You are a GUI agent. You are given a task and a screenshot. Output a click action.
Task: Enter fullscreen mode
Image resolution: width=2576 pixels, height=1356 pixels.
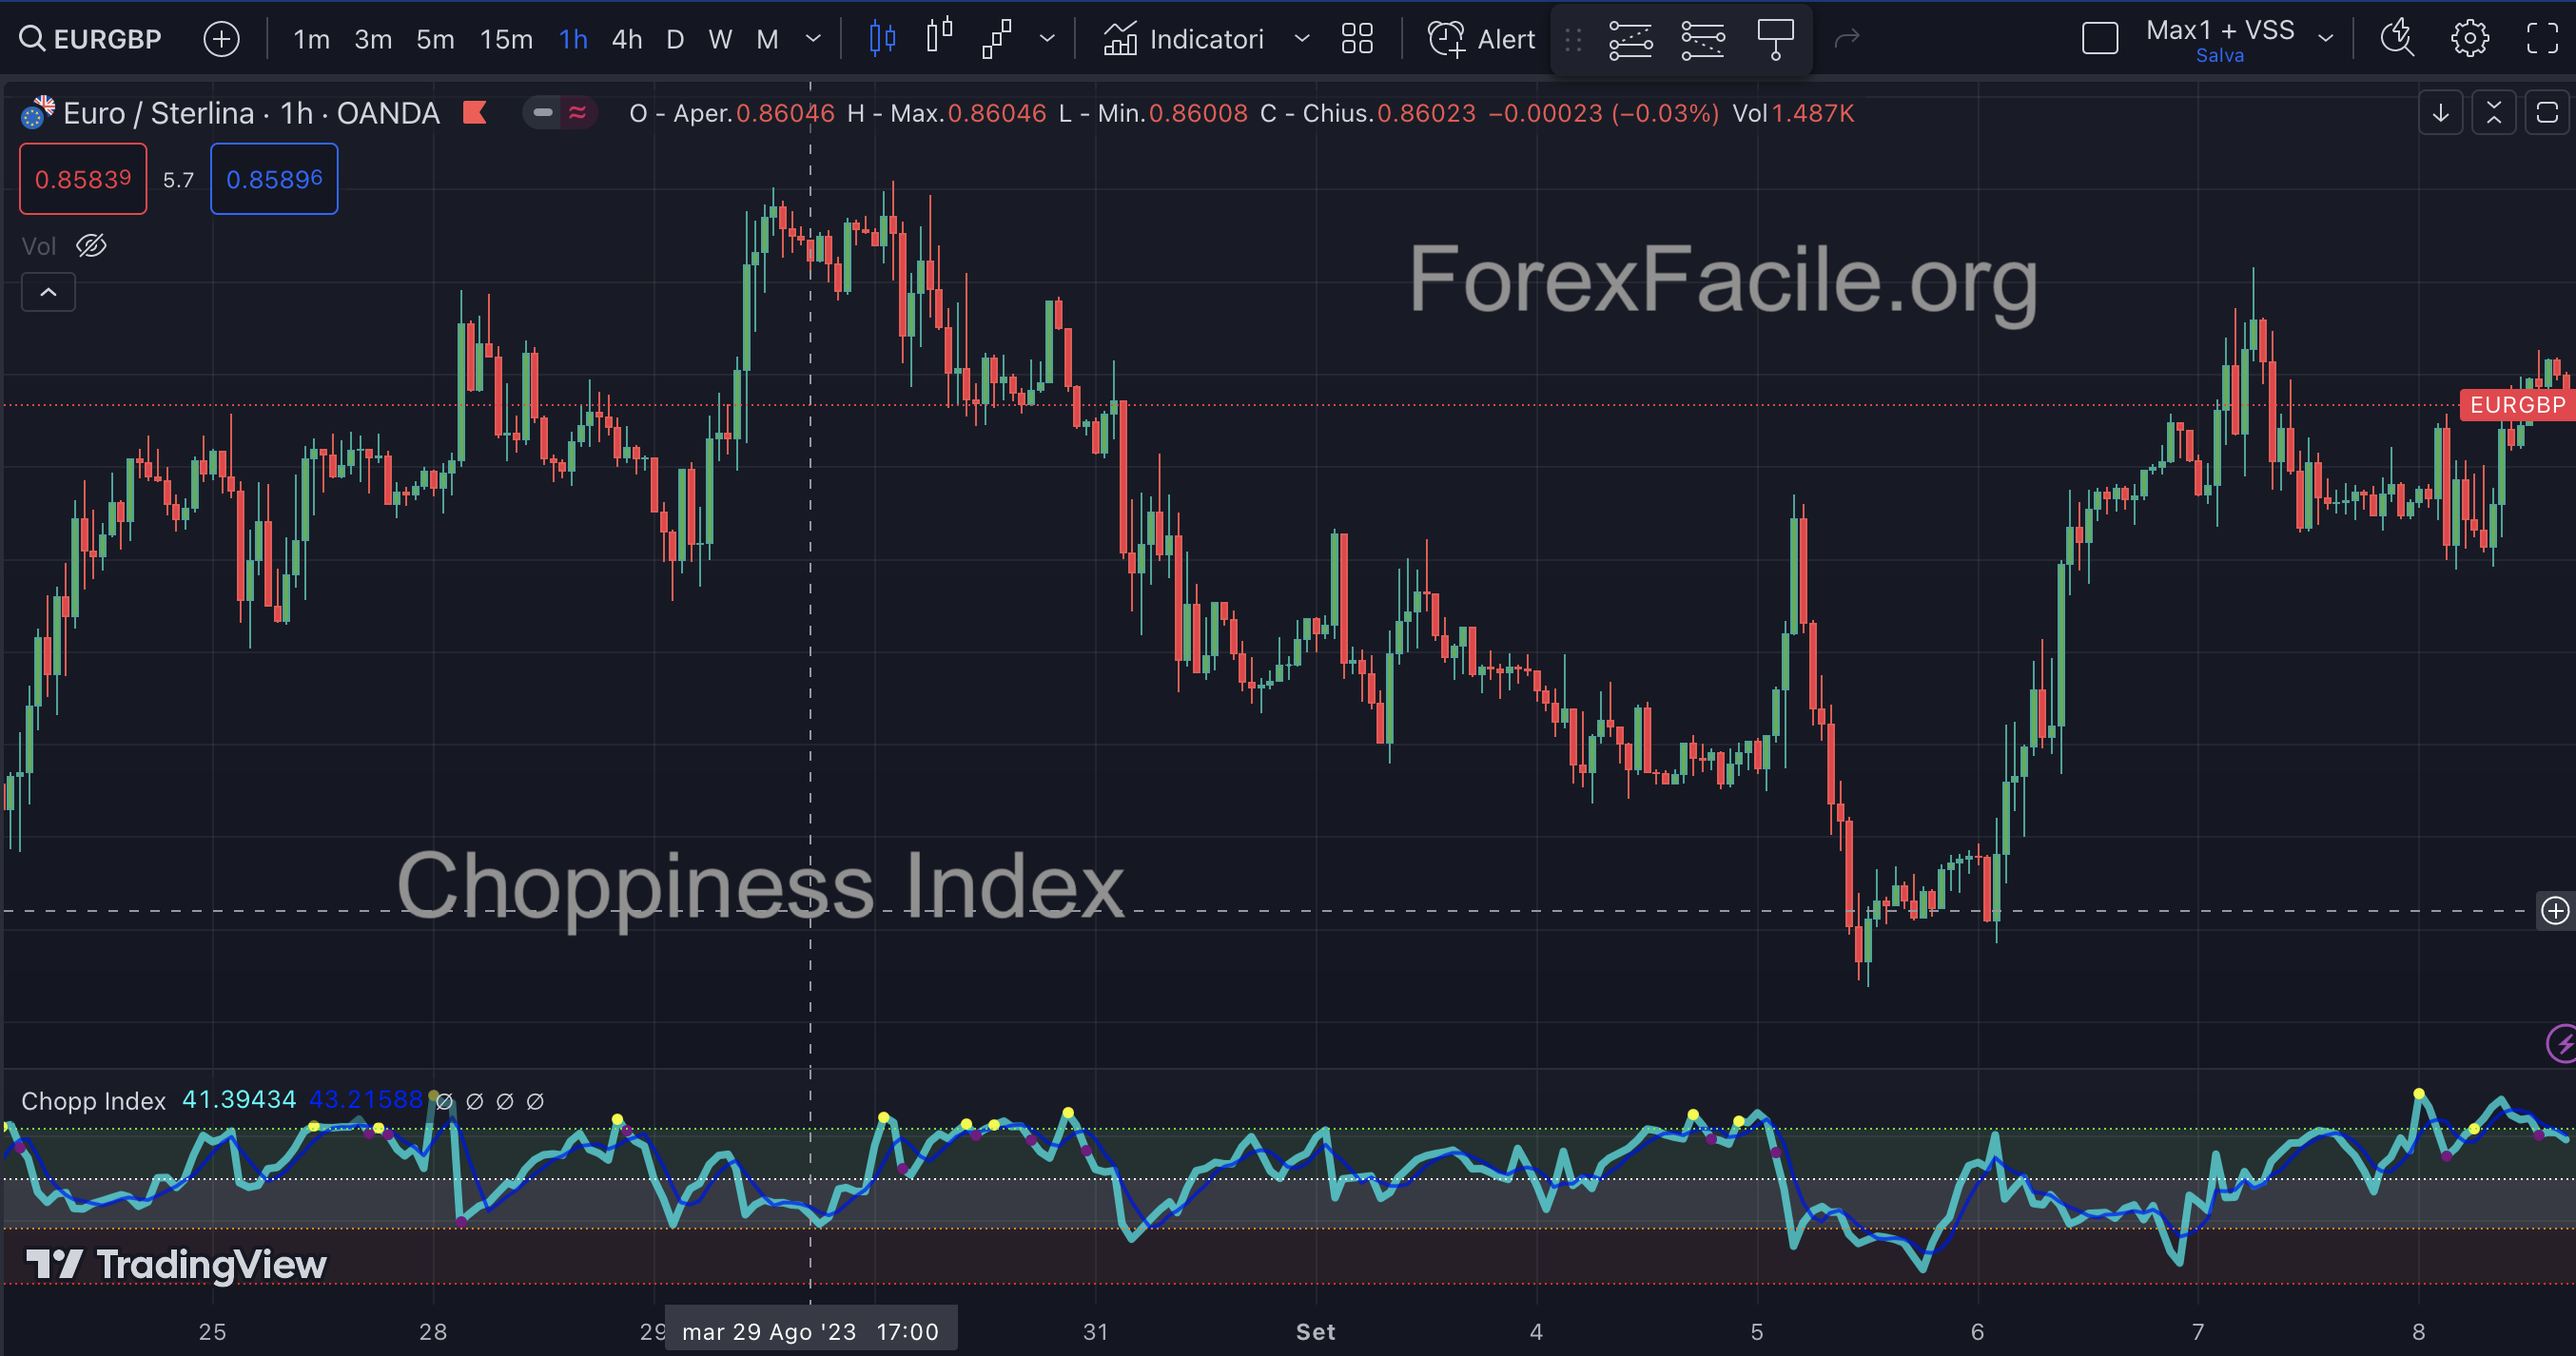coord(2542,39)
